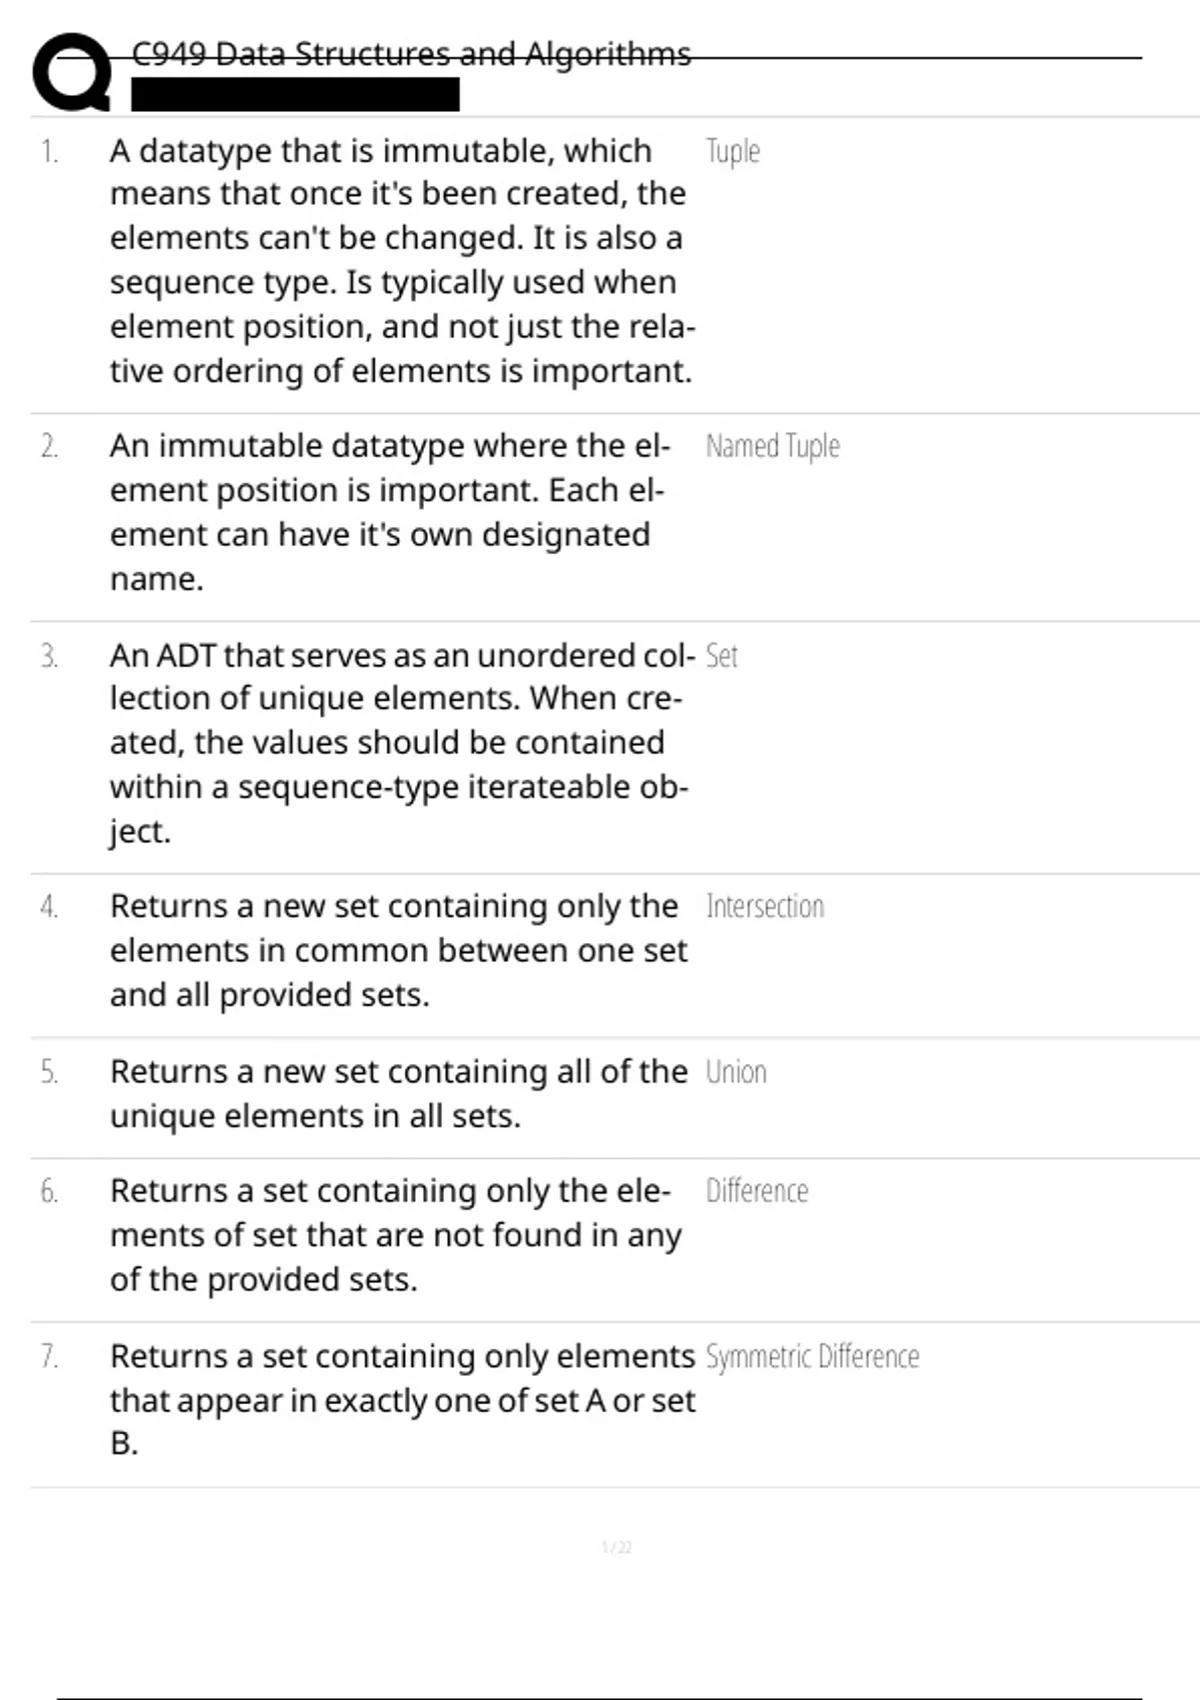Click item number 7 marker
This screenshot has height=1700, width=1200.
(49, 1356)
